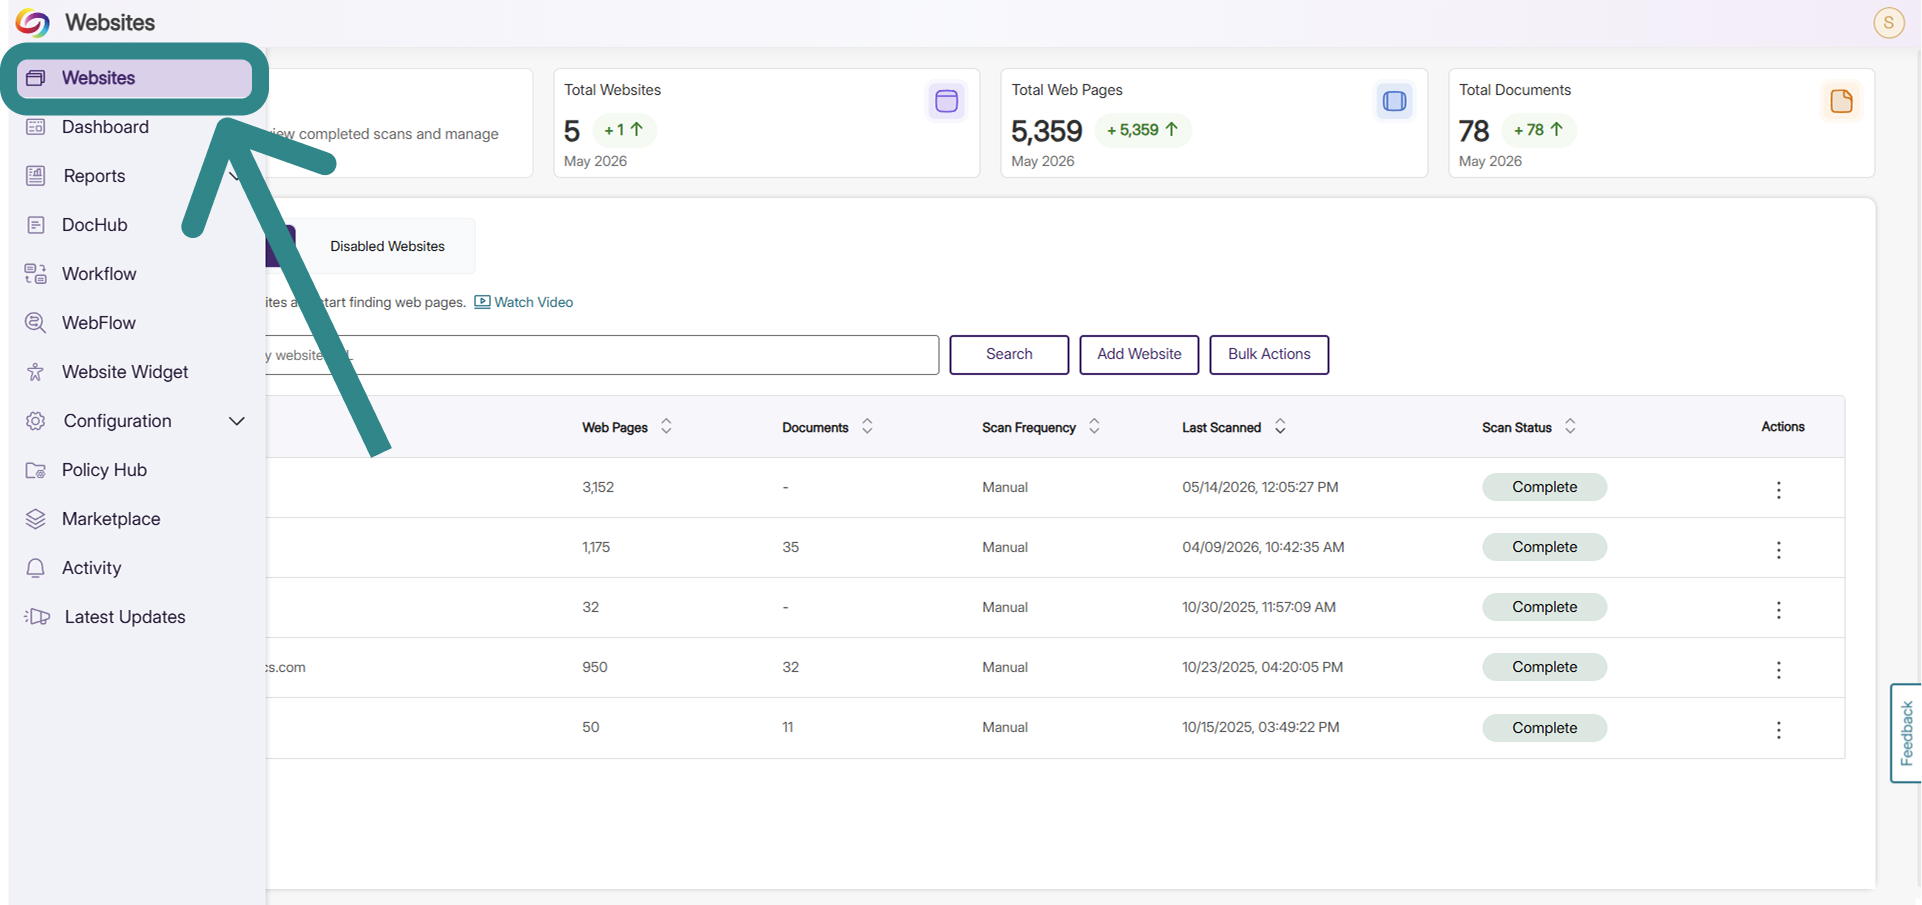Click the user avatar in the top corner
This screenshot has height=905, width=1922.
pyautogui.click(x=1888, y=23)
